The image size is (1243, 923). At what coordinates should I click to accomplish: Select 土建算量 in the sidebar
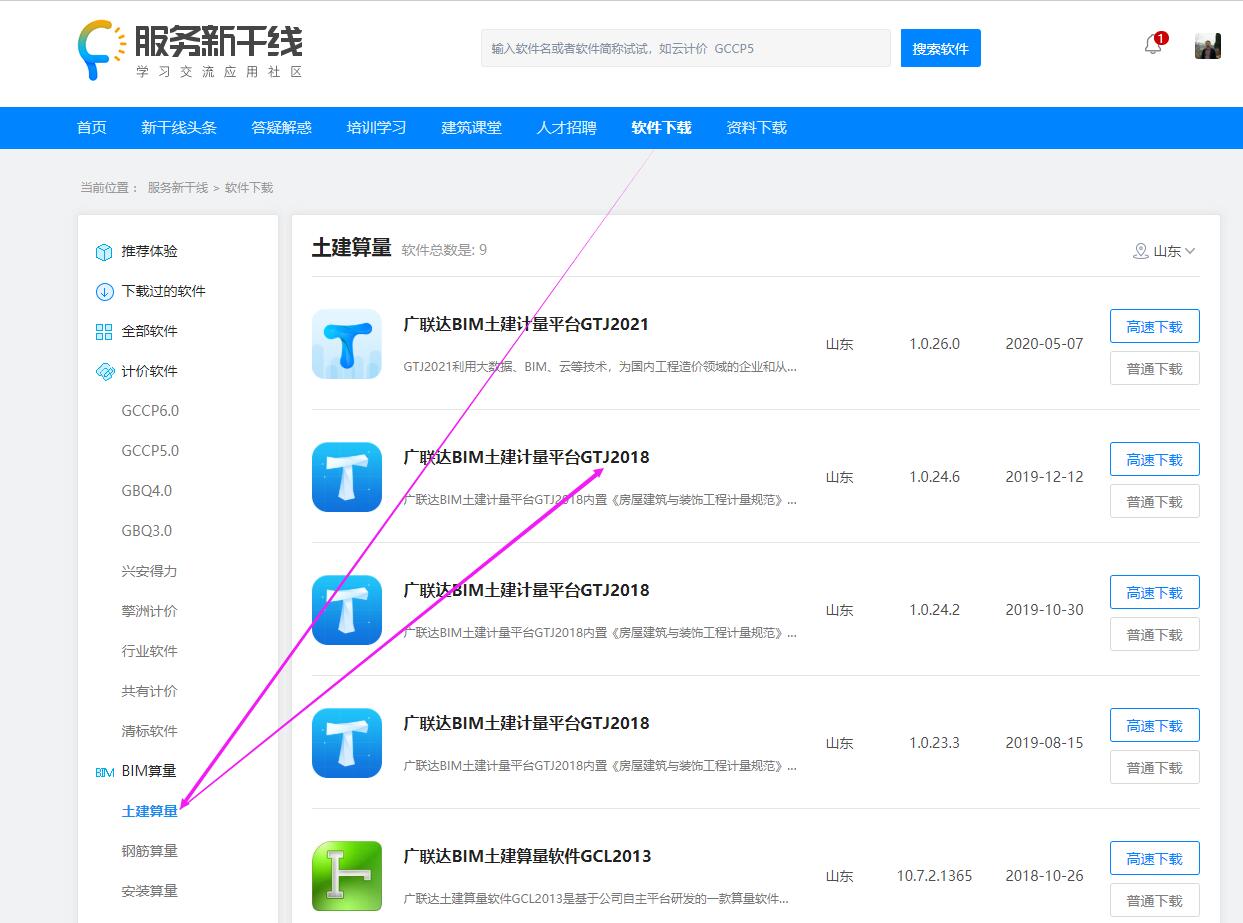coord(150,811)
